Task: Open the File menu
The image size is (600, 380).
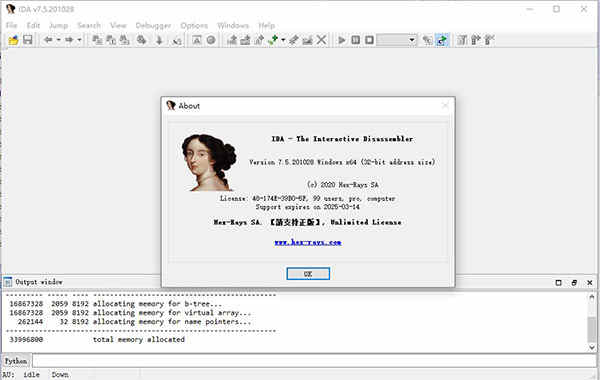Action: click(11, 25)
